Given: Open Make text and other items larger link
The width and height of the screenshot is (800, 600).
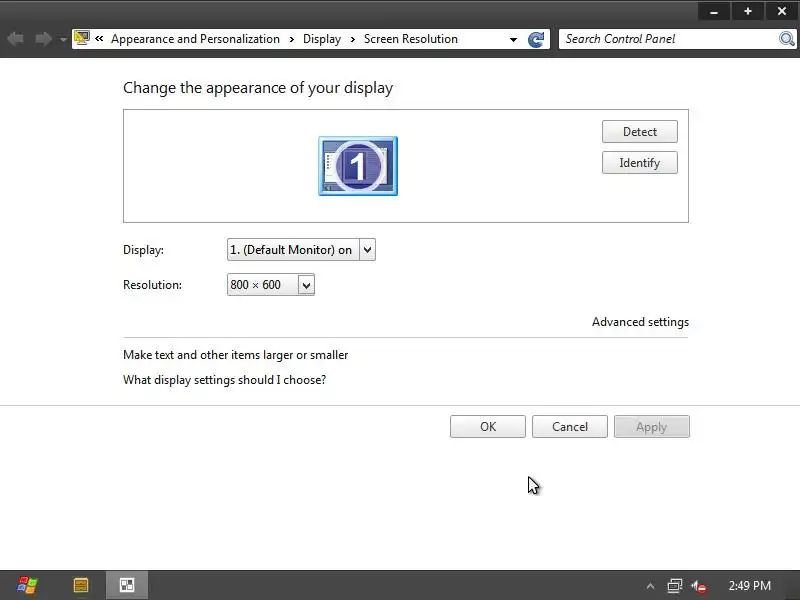Looking at the screenshot, I should (235, 355).
